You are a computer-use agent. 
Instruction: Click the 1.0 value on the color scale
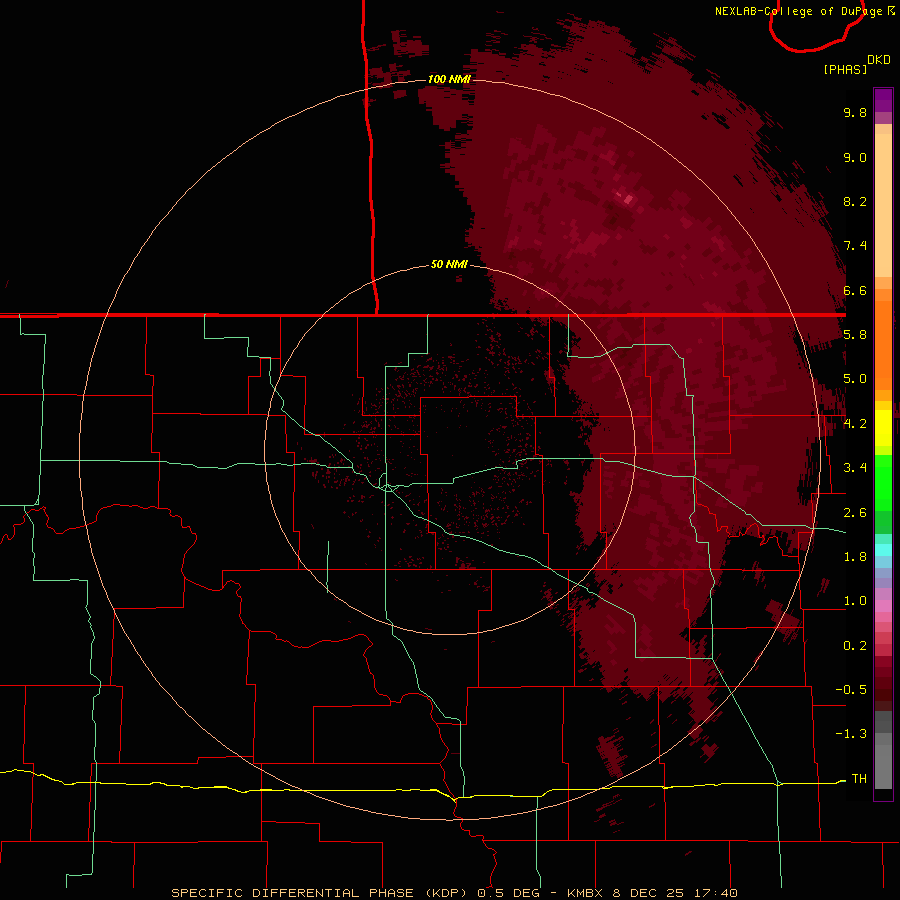855,601
